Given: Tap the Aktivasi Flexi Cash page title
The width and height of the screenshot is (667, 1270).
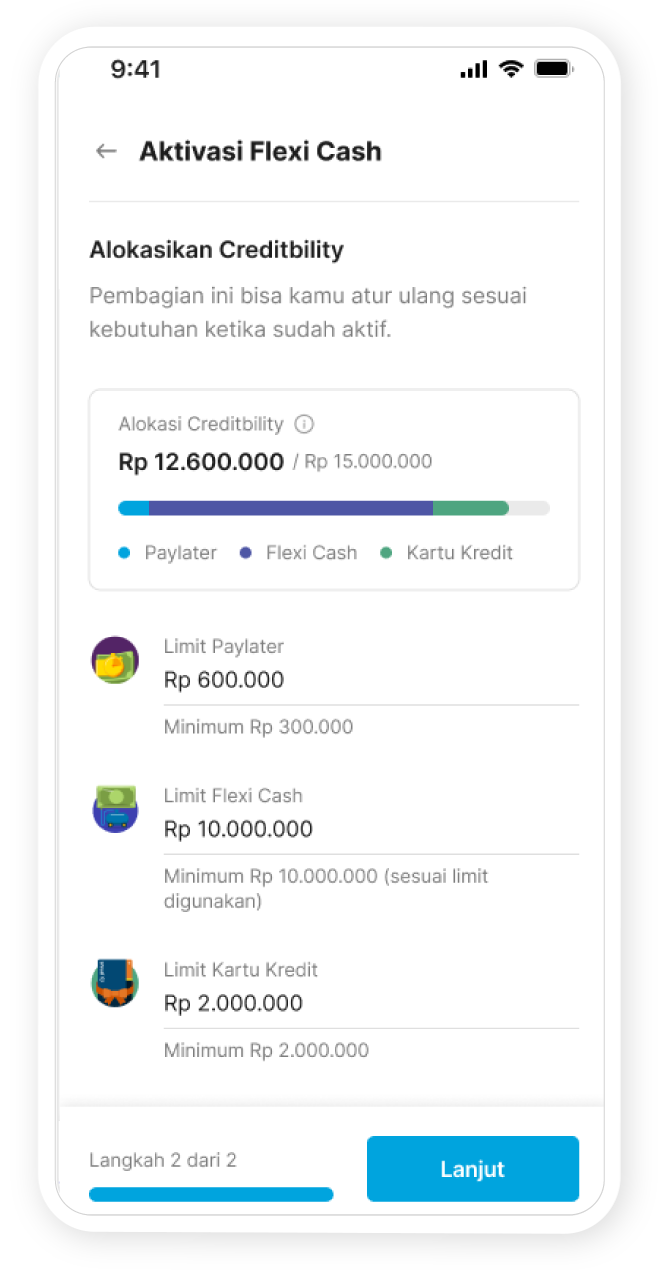Looking at the screenshot, I should point(260,151).
